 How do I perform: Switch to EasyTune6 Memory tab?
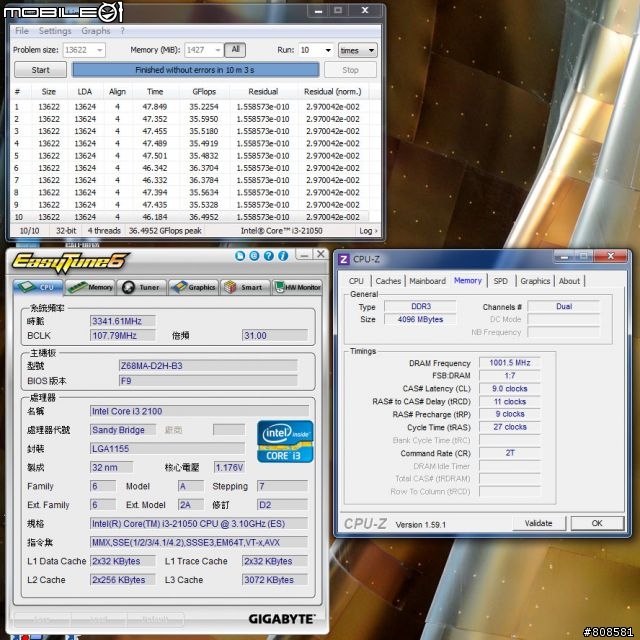coord(90,287)
